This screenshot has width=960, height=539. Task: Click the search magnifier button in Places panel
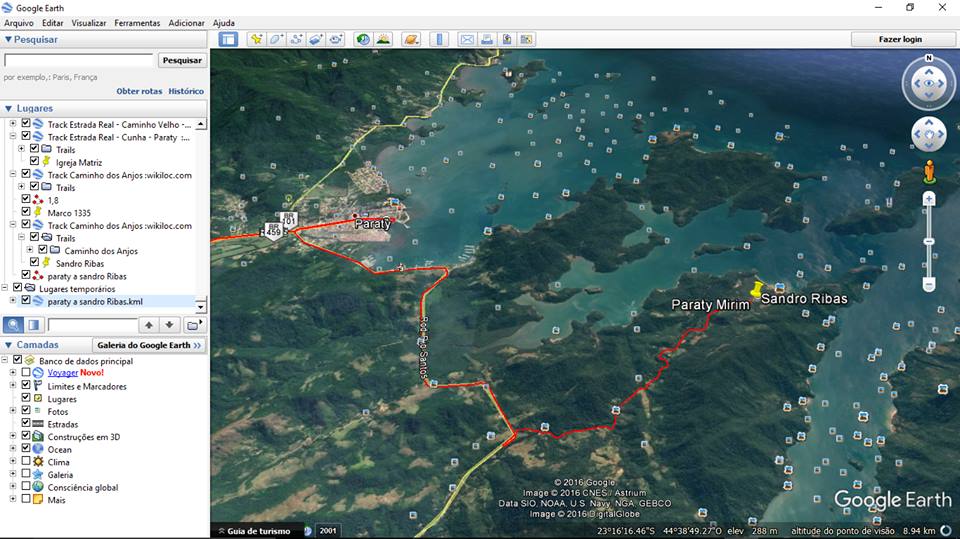point(13,325)
